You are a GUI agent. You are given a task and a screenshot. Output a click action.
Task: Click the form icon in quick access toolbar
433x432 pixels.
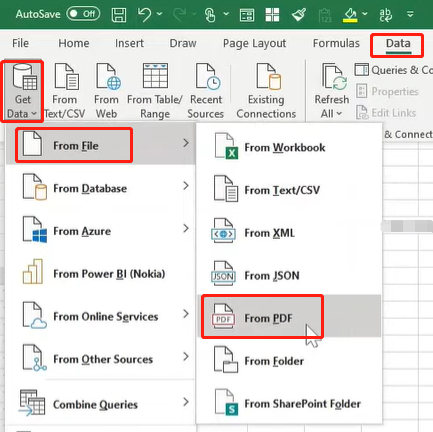point(247,15)
